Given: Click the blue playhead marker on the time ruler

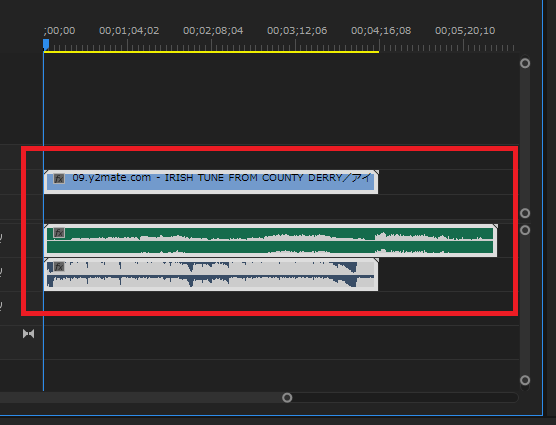Looking at the screenshot, I should (46, 45).
